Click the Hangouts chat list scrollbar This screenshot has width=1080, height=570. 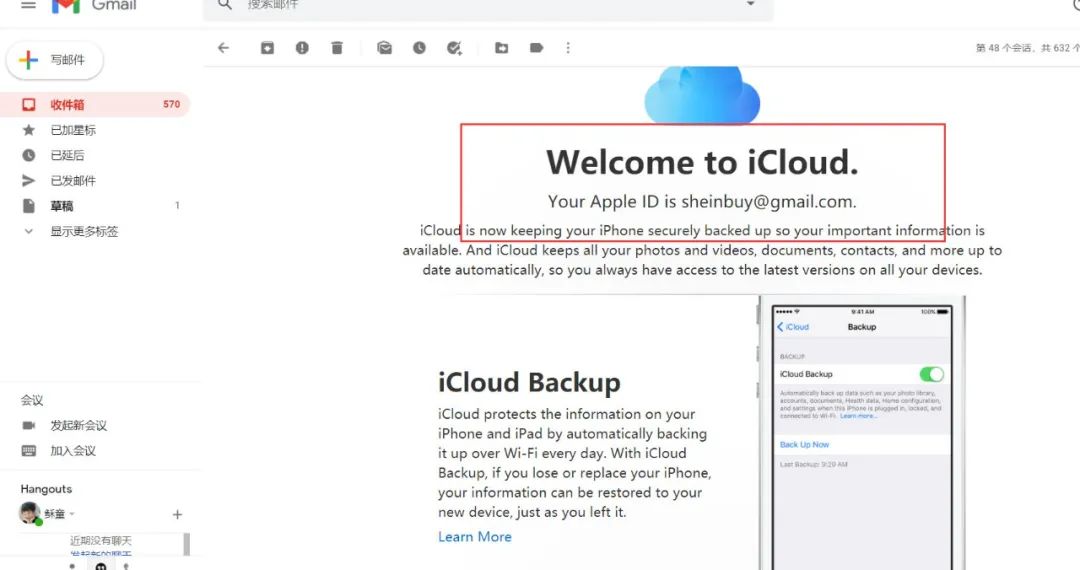pos(187,544)
